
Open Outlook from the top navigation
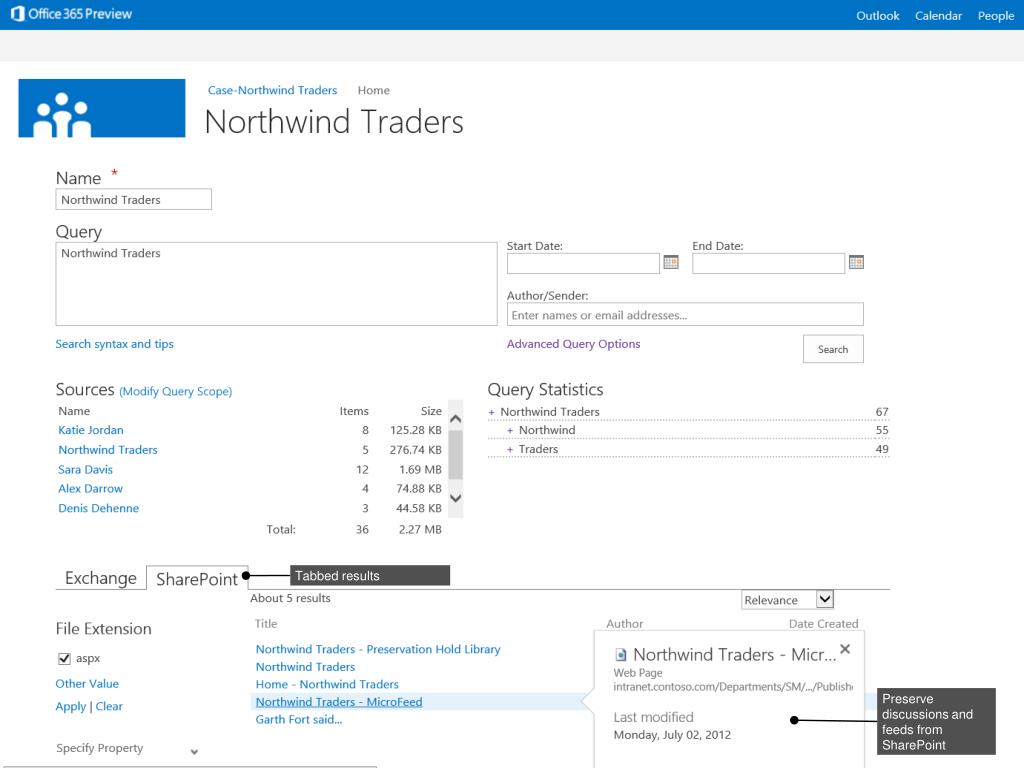tap(878, 16)
